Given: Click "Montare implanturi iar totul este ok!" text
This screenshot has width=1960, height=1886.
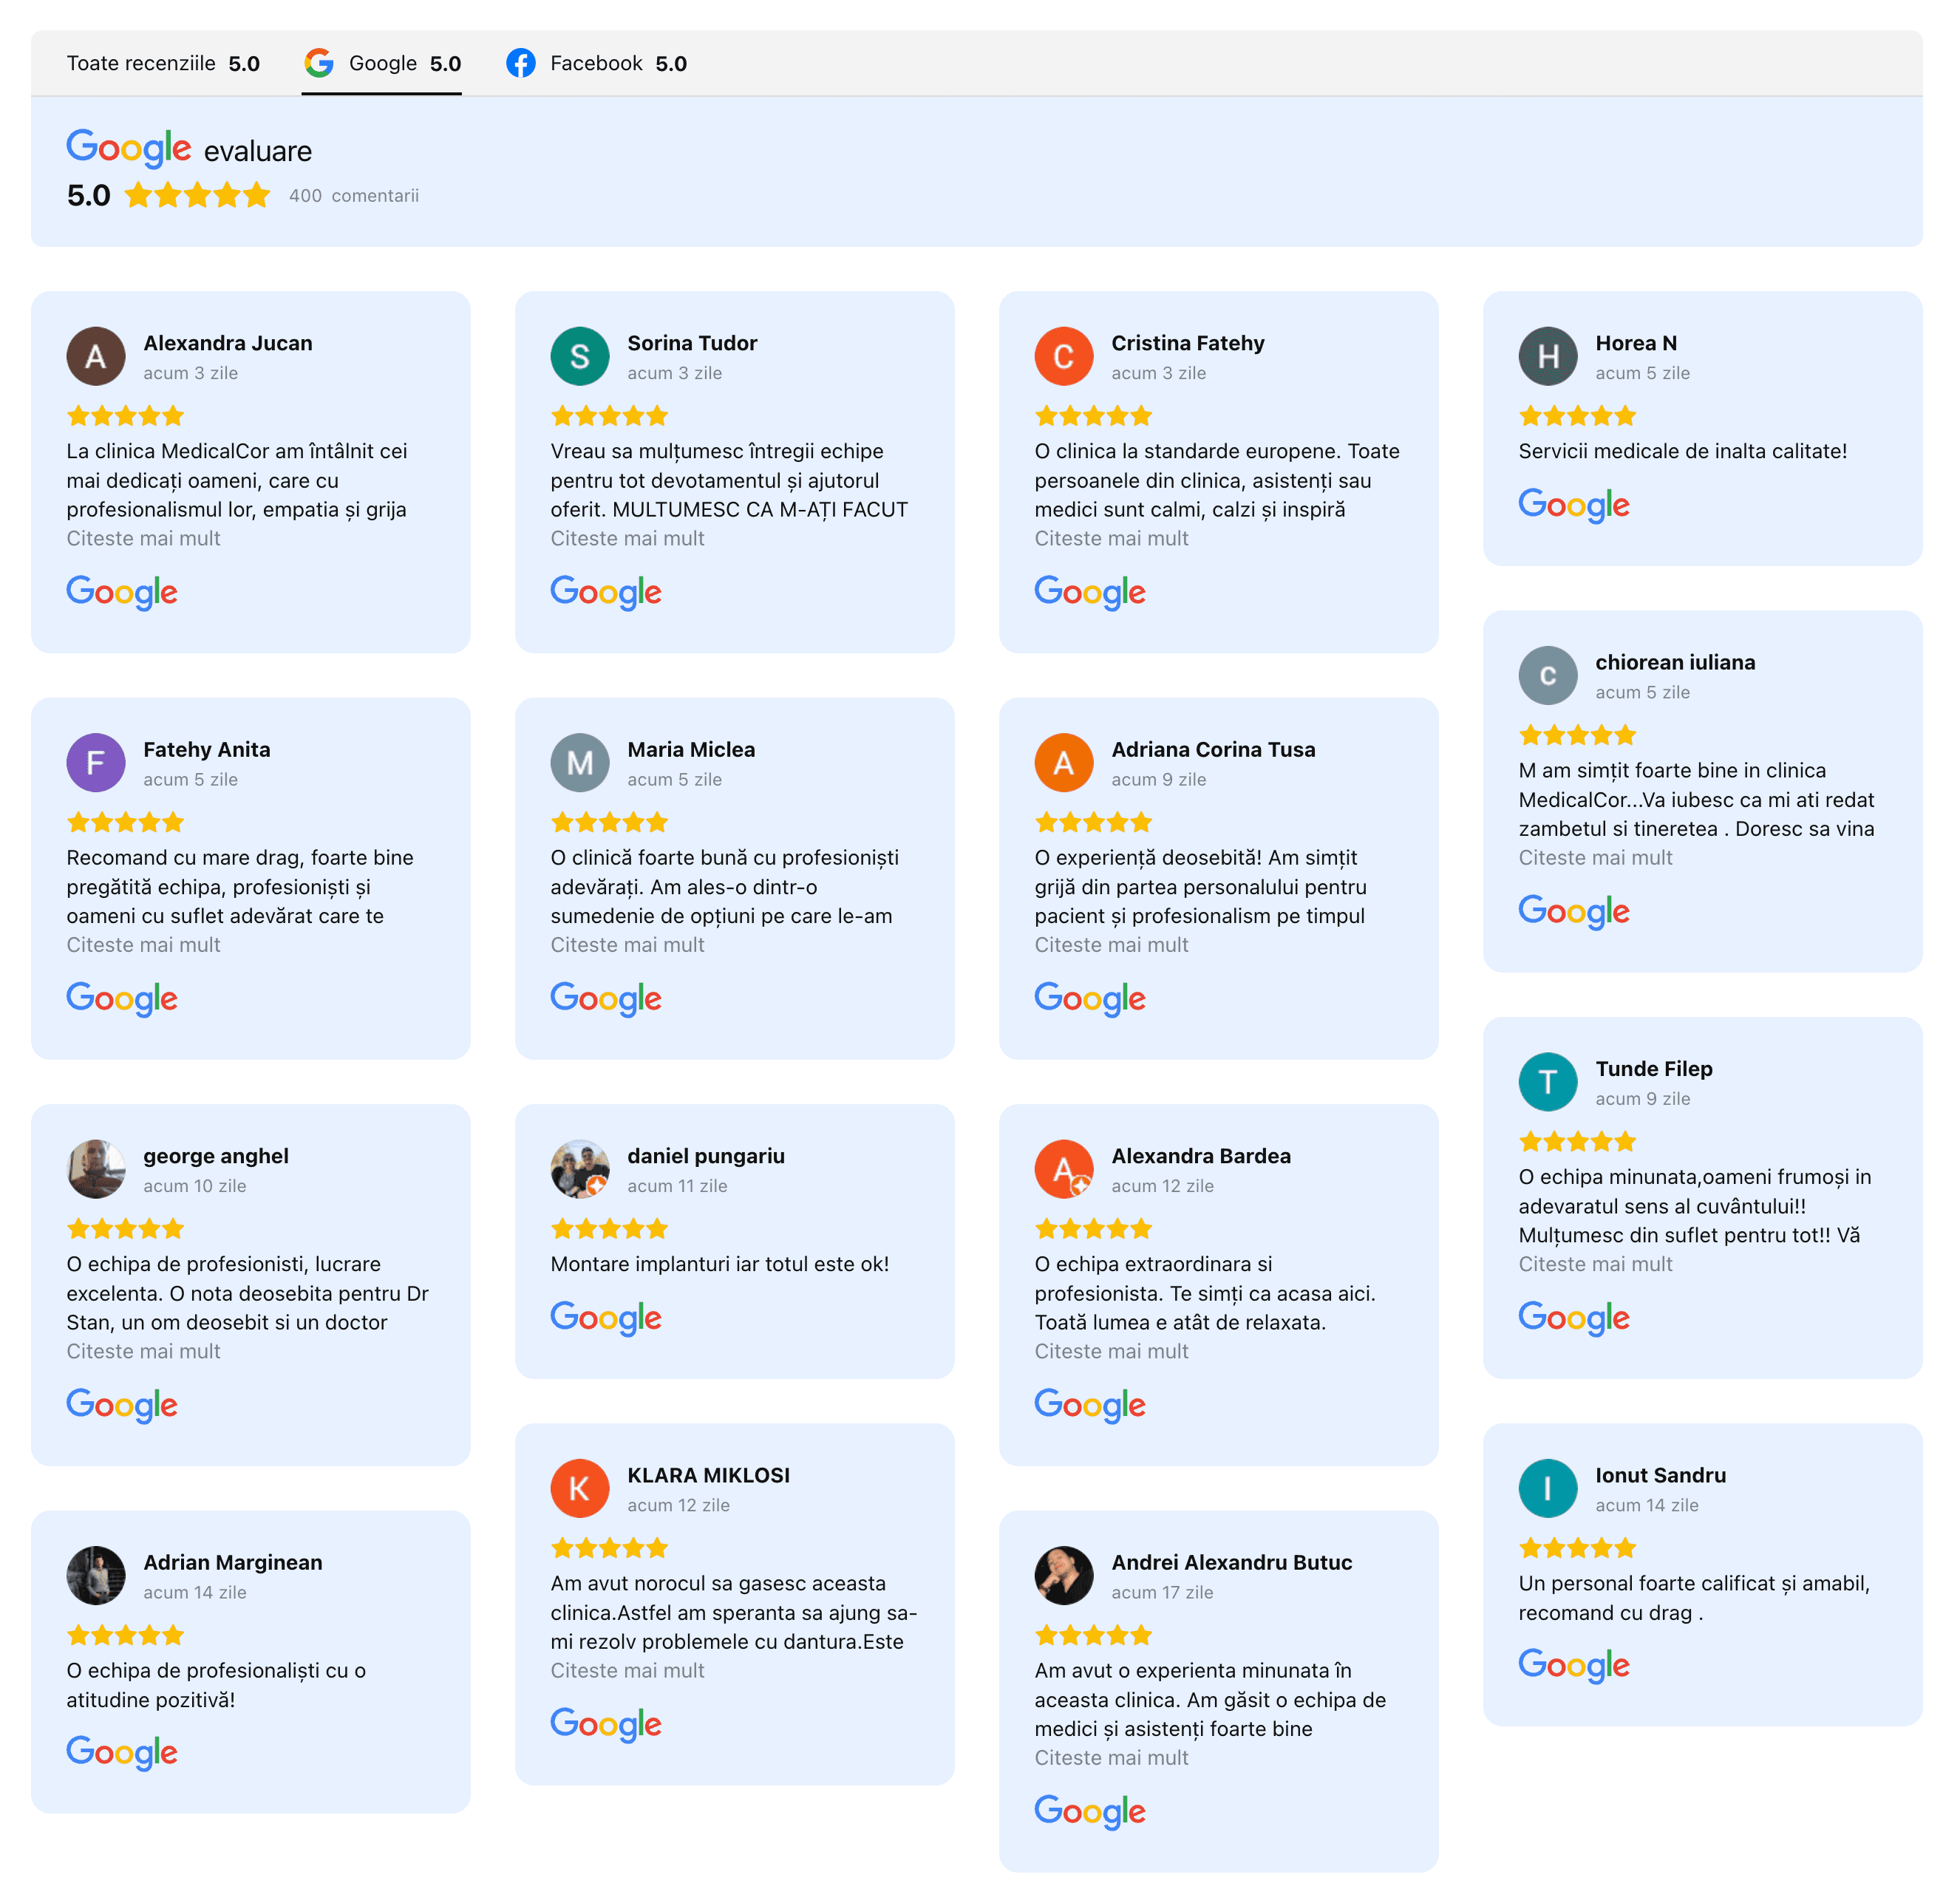Looking at the screenshot, I should pyautogui.click(x=719, y=1265).
